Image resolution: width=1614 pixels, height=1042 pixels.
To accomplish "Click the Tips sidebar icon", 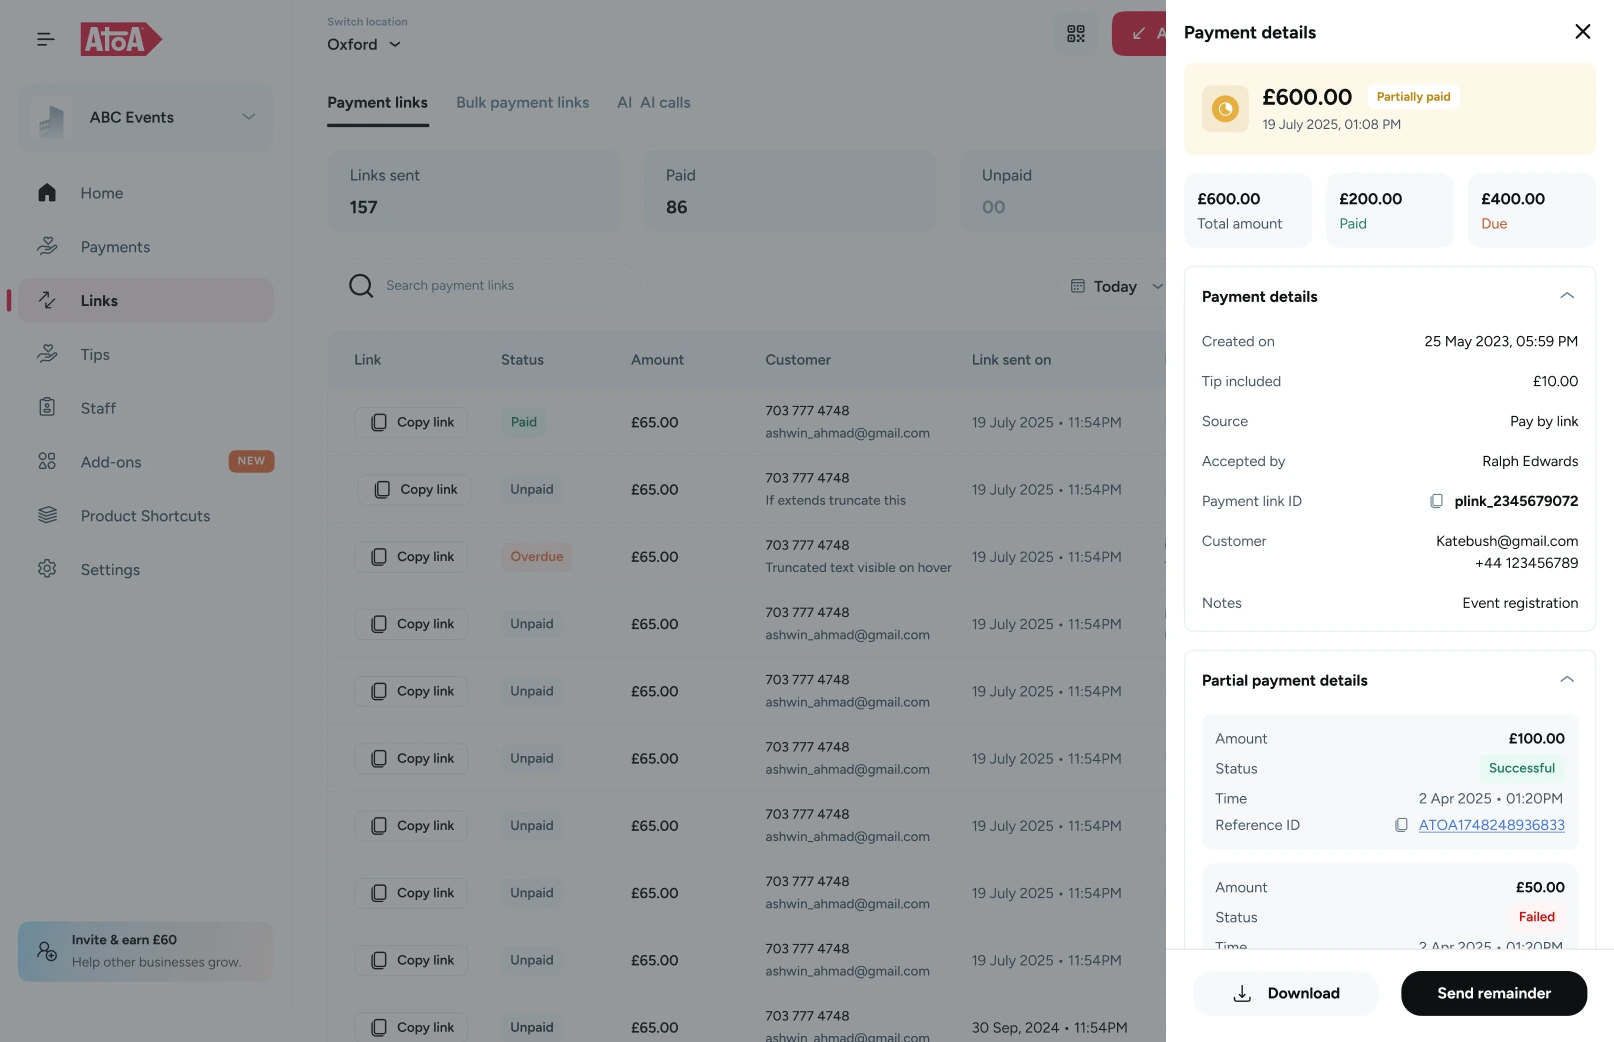I will (47, 354).
